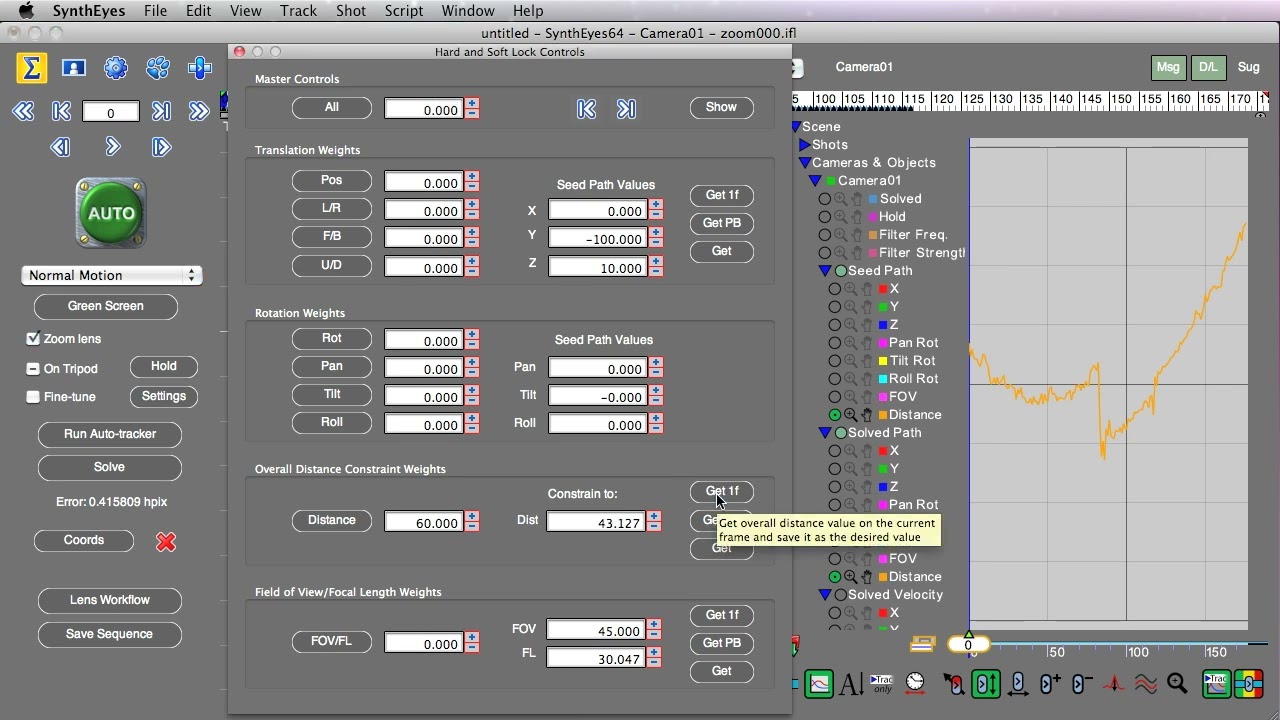Toggle the Trackers only filter icon
This screenshot has height=720, width=1280.
tap(882, 684)
